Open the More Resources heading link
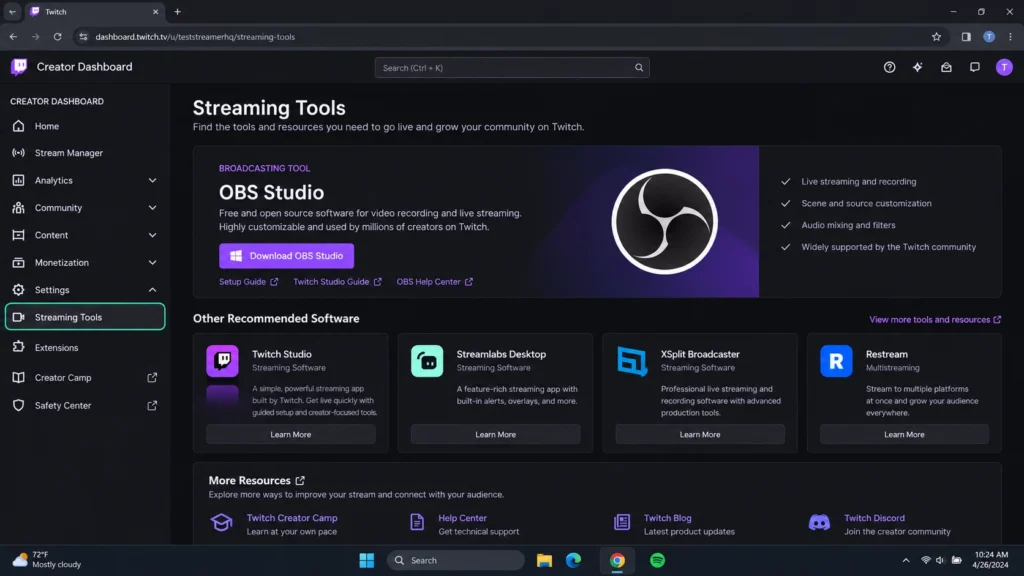Viewport: 1024px width, 576px height. [249, 481]
